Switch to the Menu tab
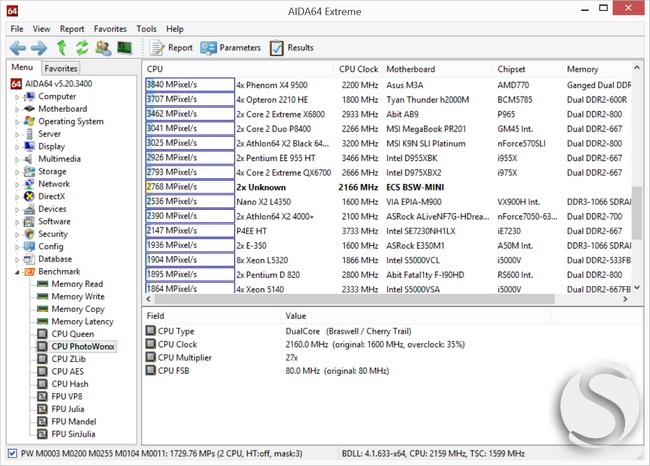The image size is (650, 466). tap(22, 67)
